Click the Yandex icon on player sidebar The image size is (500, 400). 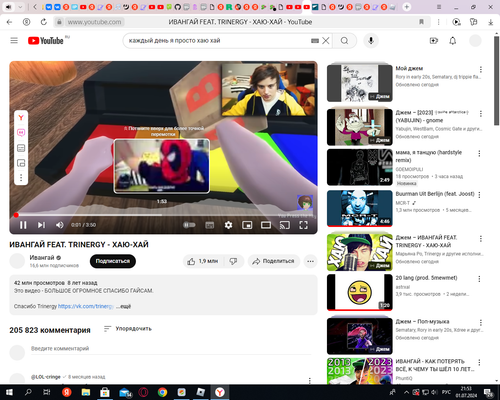(x=21, y=117)
